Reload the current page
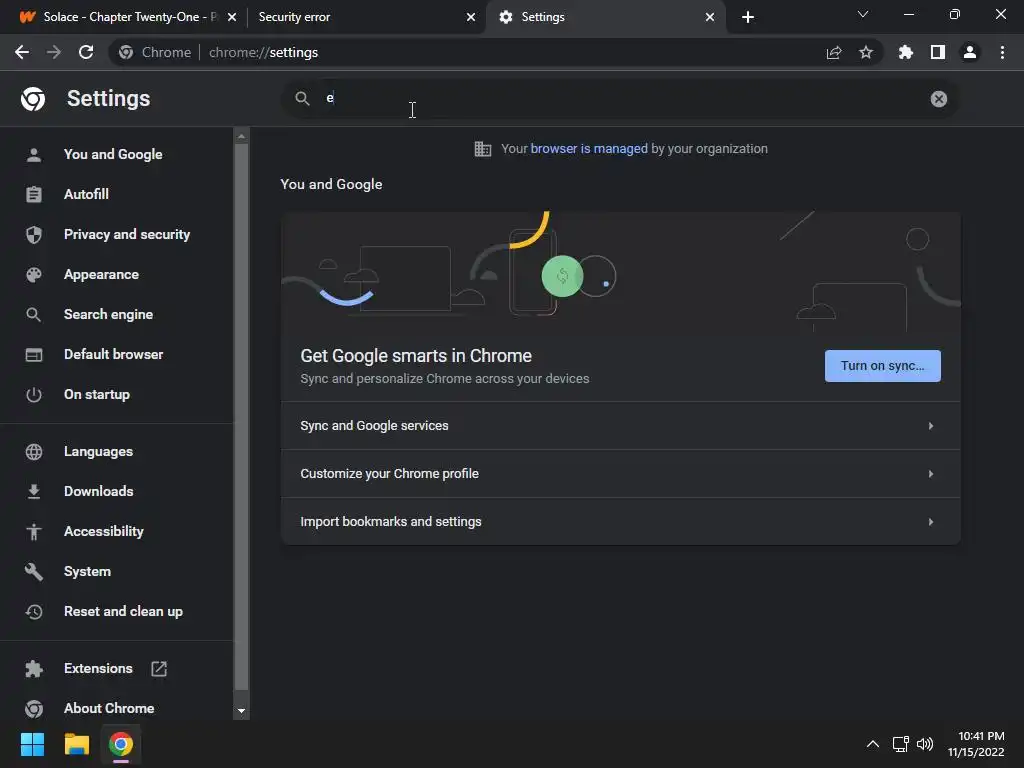The width and height of the screenshot is (1024, 768). click(86, 52)
